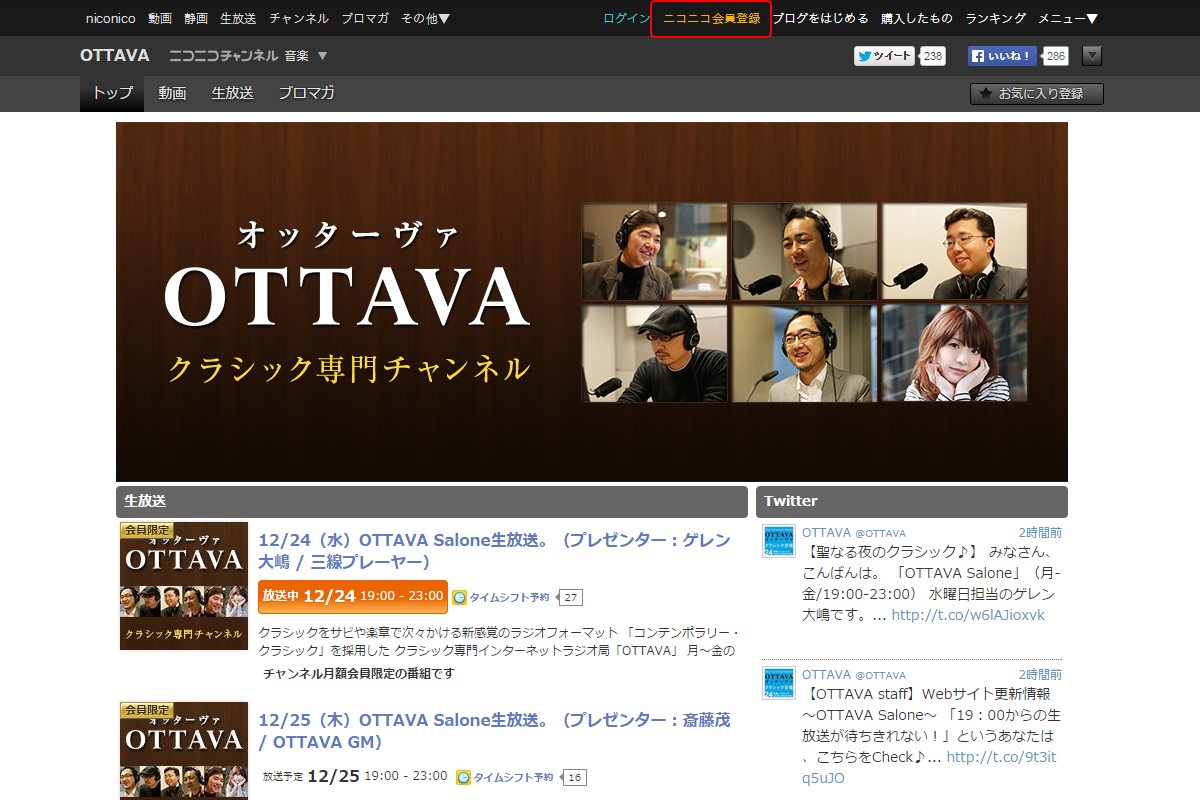Select the 生放送 channel tab
This screenshot has height=800, width=1200.
point(232,93)
